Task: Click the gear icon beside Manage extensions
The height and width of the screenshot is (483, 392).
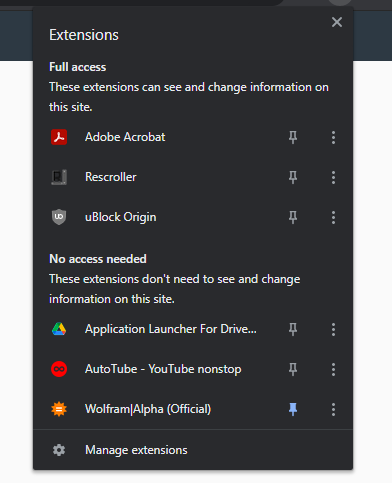Action: pyautogui.click(x=59, y=450)
